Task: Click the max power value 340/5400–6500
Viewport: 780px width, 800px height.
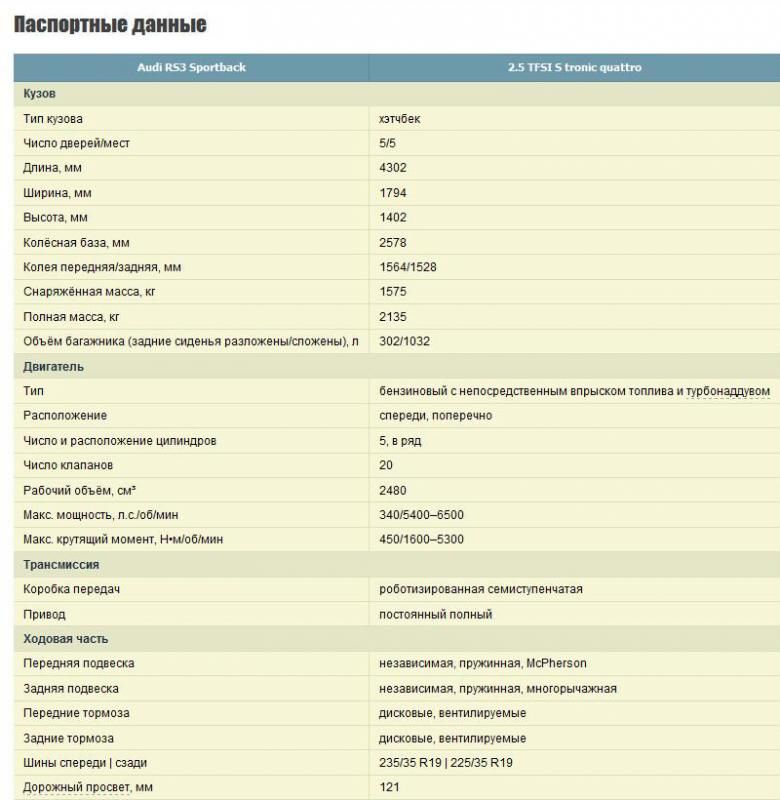Action: coord(421,515)
